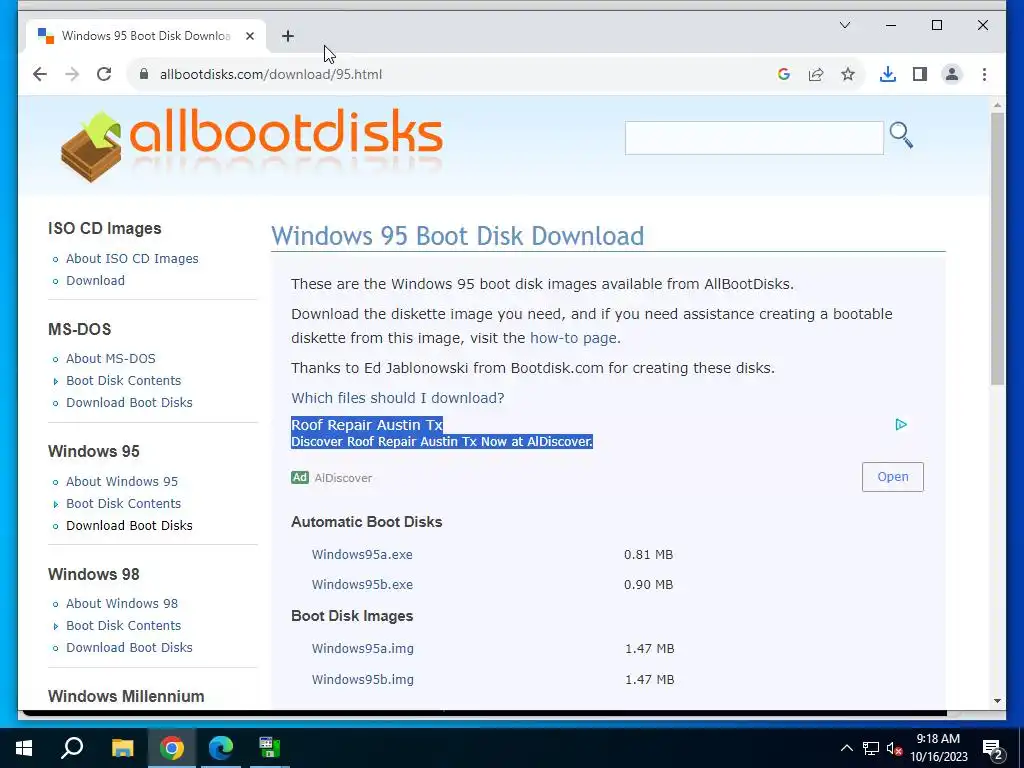Click the scrollbar up arrow
Screen dimensions: 1024x768
click(997, 104)
